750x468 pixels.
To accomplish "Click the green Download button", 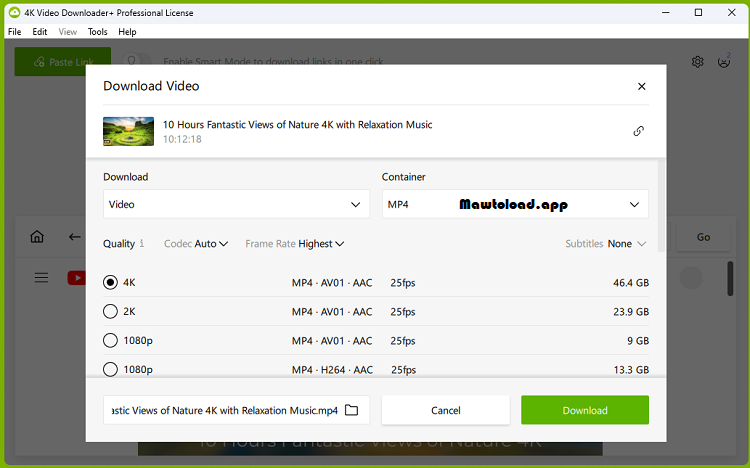I will (x=585, y=410).
